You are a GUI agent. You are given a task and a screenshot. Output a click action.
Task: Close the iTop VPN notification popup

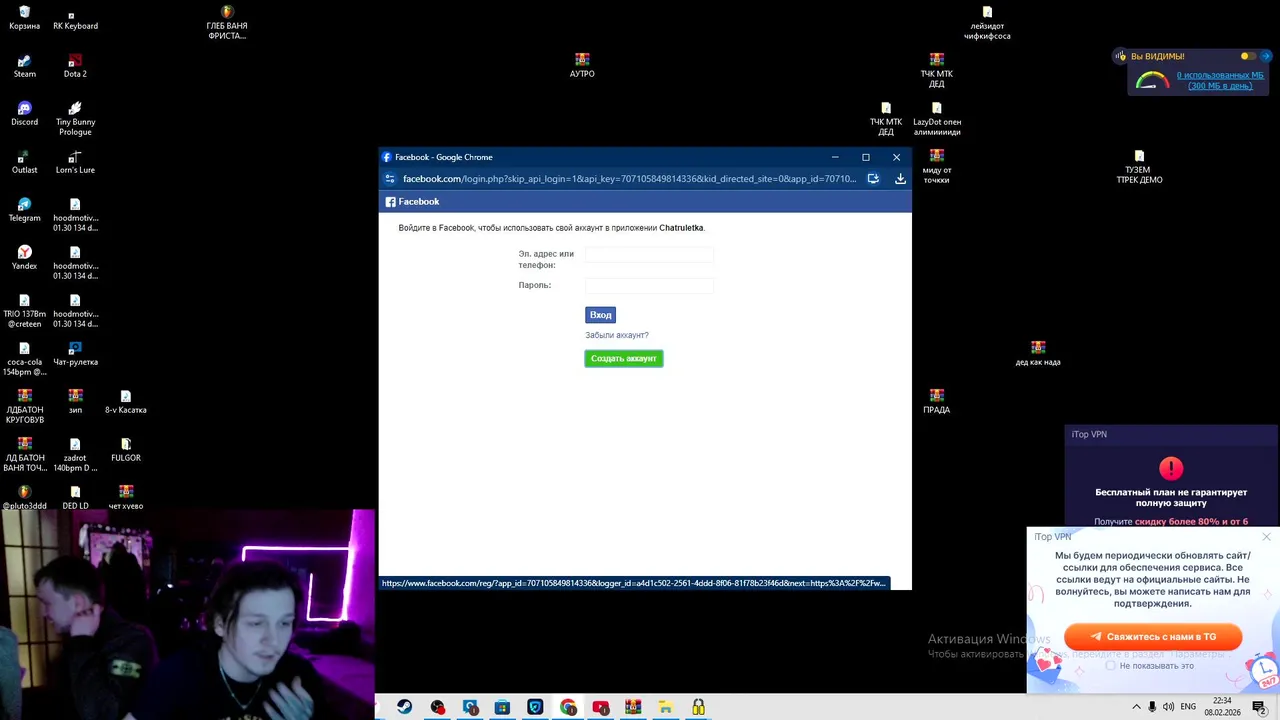click(1266, 537)
